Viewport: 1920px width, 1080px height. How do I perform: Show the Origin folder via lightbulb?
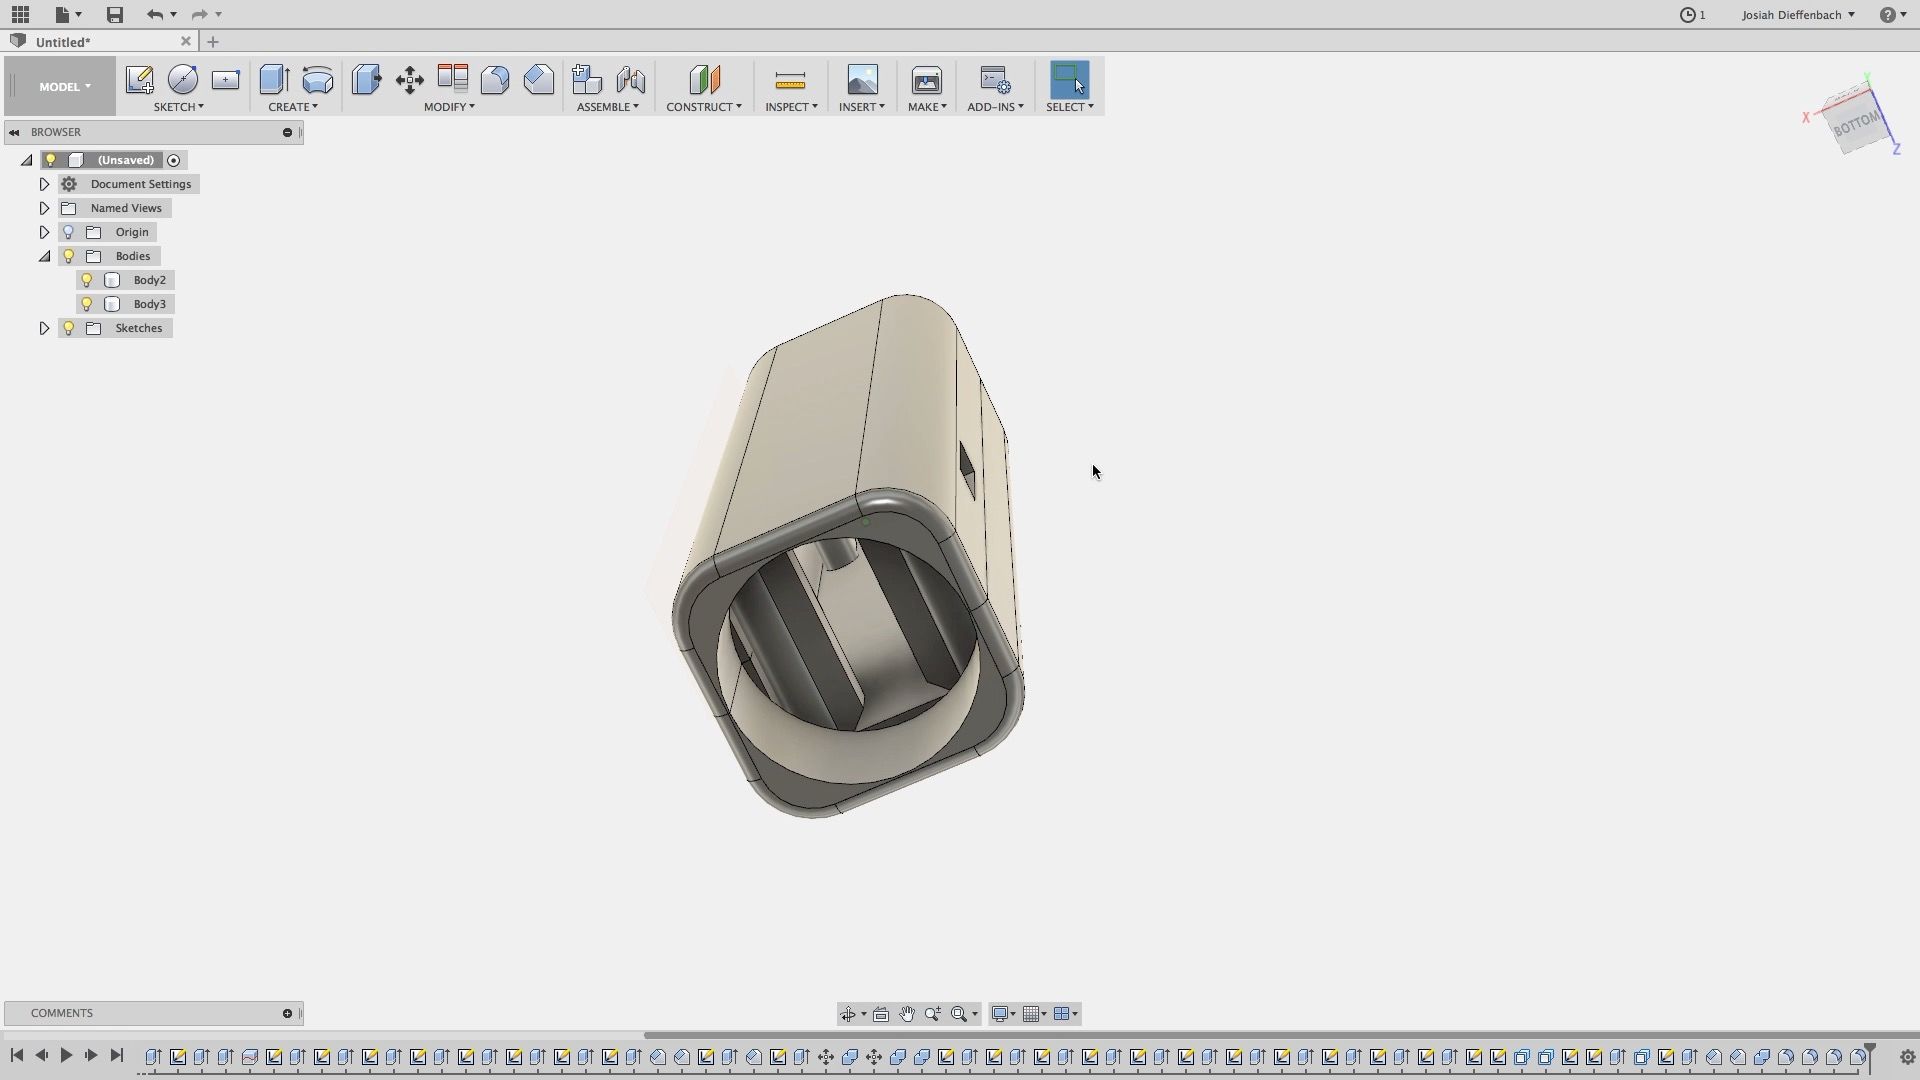click(x=69, y=232)
